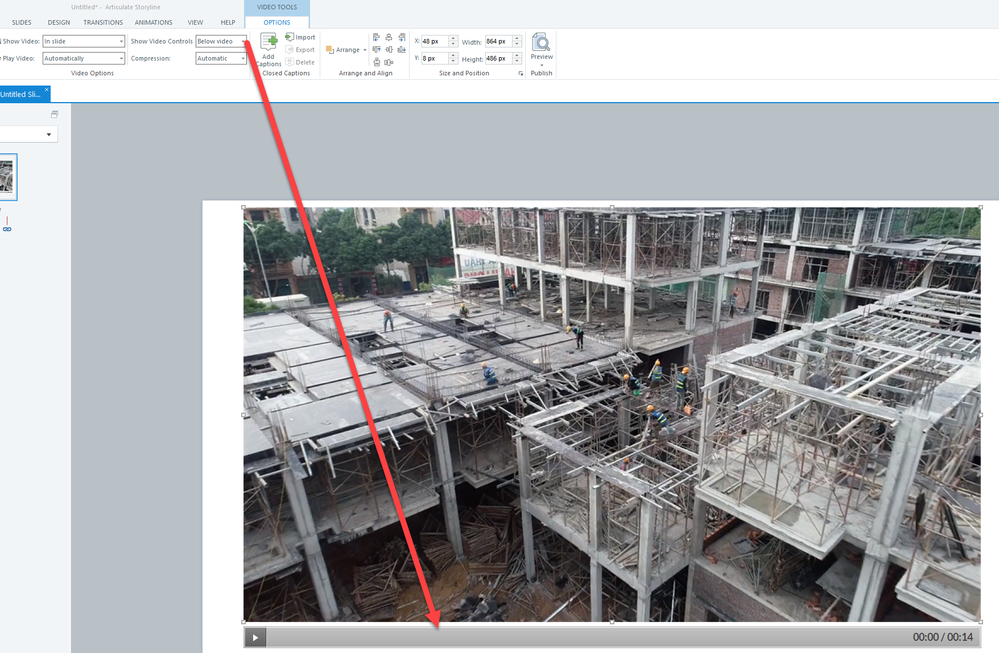The width and height of the screenshot is (999, 653).
Task: Switch to the Transitions ribbon tab
Action: pyautogui.click(x=103, y=22)
